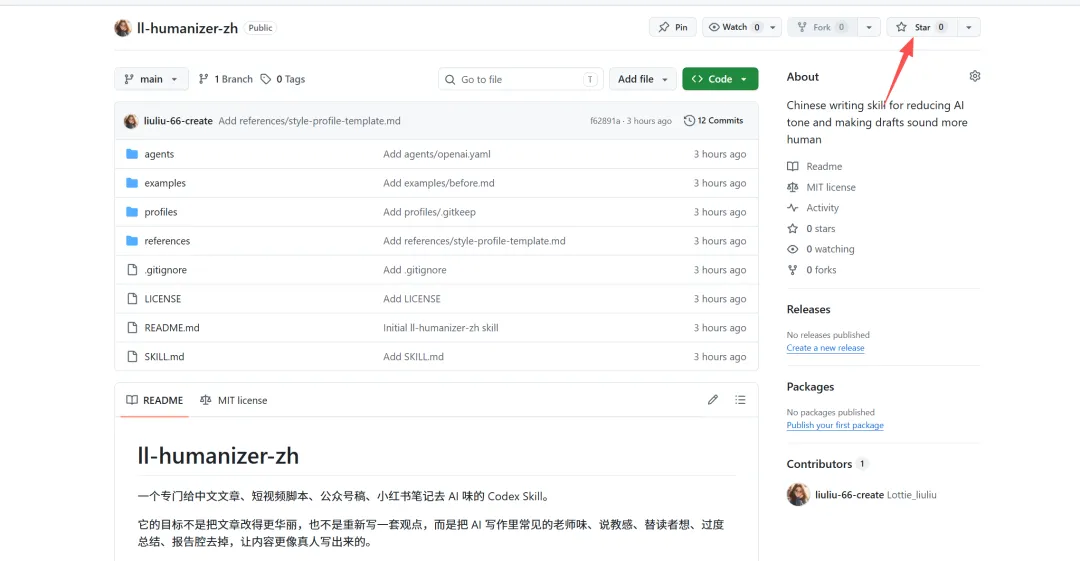Open the profiles folder

(160, 212)
